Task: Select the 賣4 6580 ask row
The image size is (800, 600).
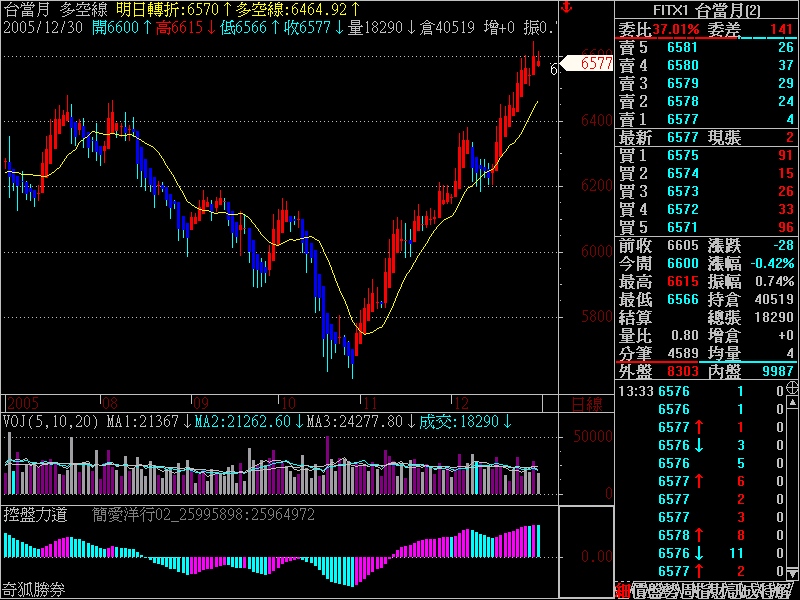Action: point(706,65)
